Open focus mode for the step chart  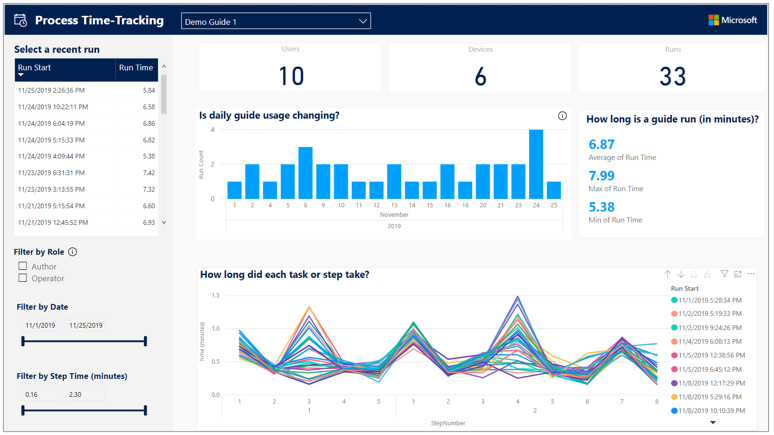coord(737,274)
